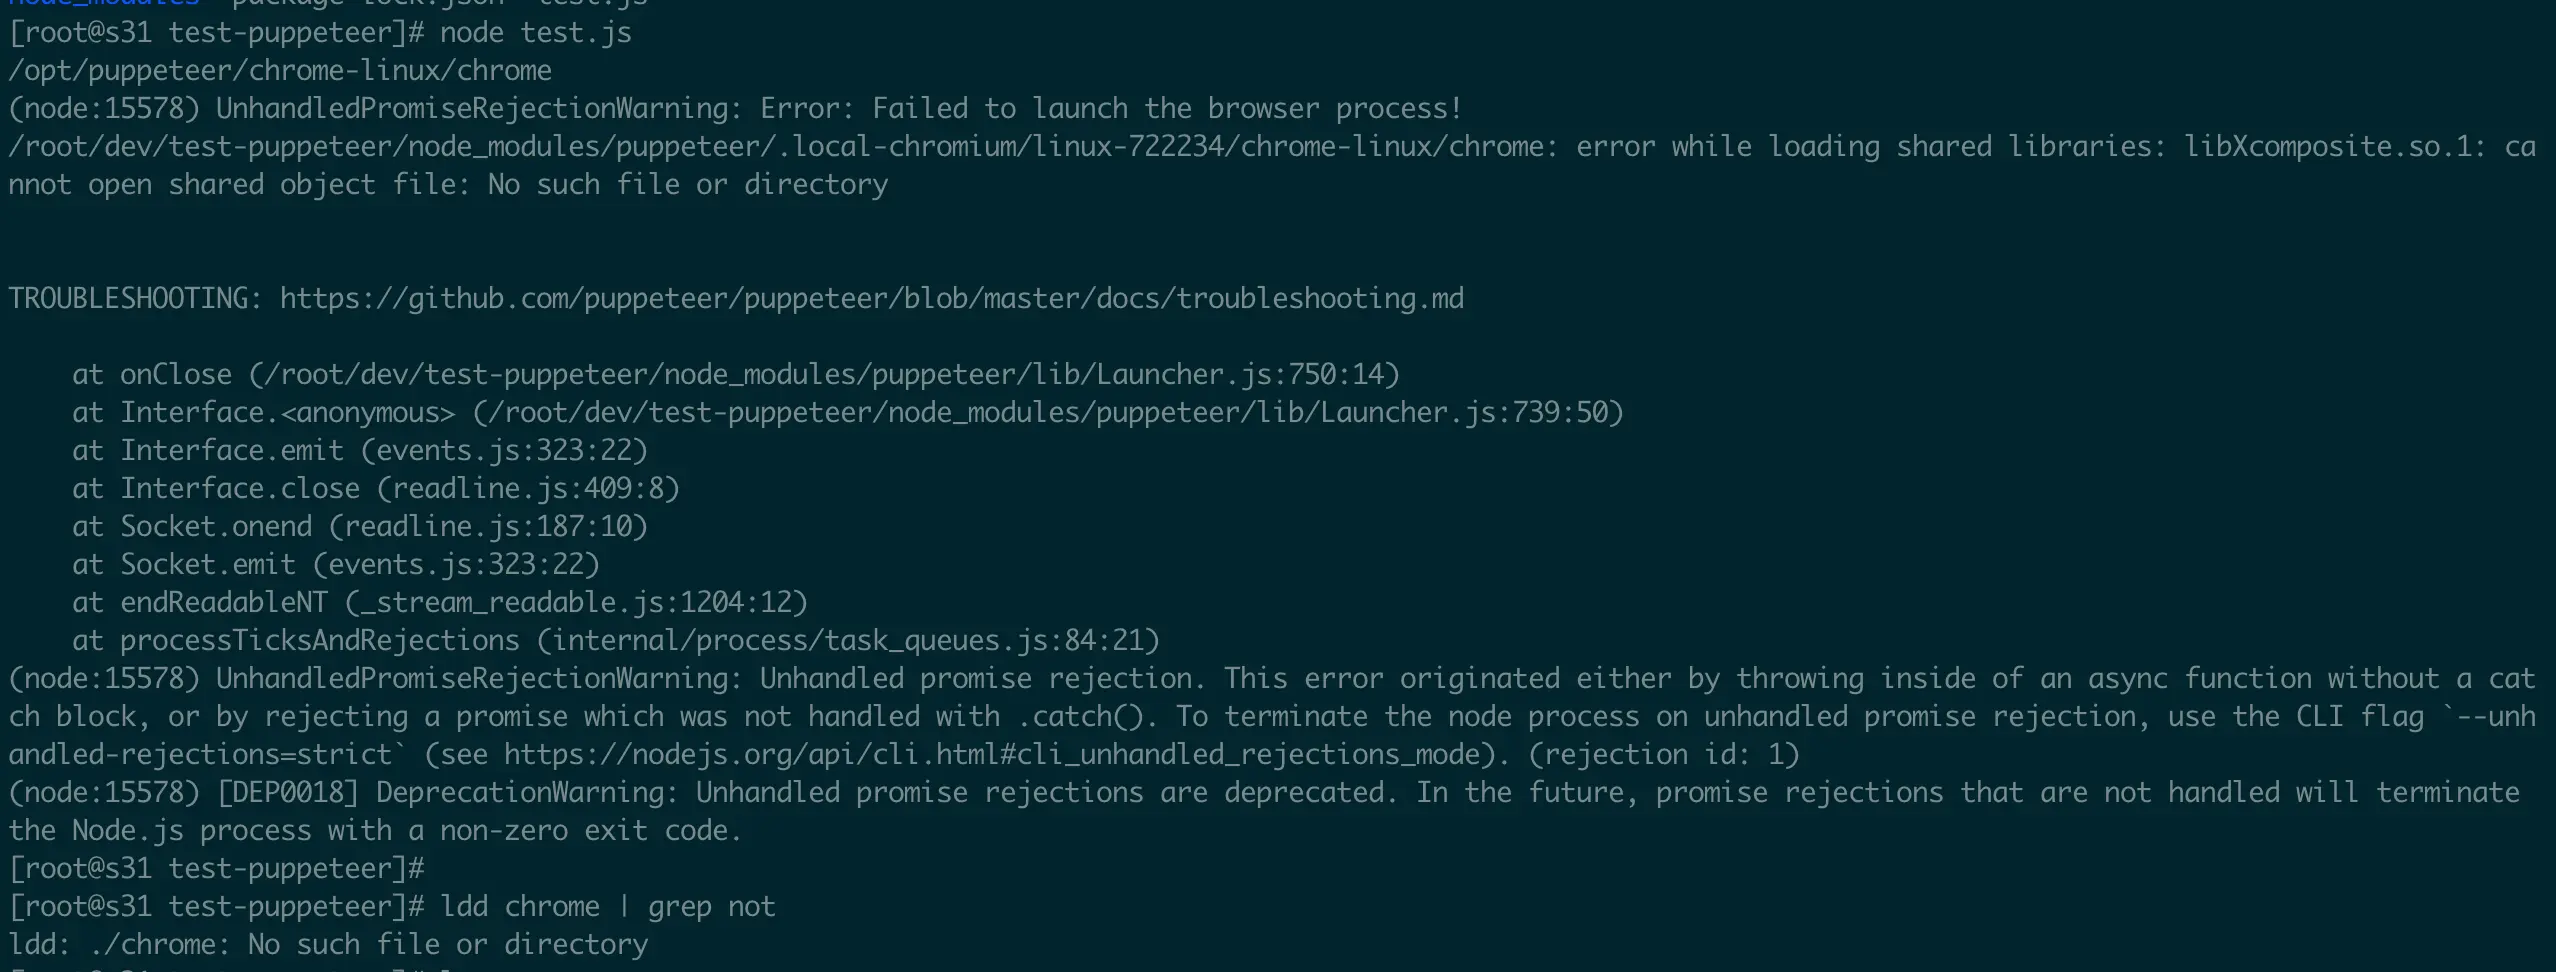Click the nodejs.org cli unhandled rejections URL
This screenshot has height=972, width=2556.
988,754
